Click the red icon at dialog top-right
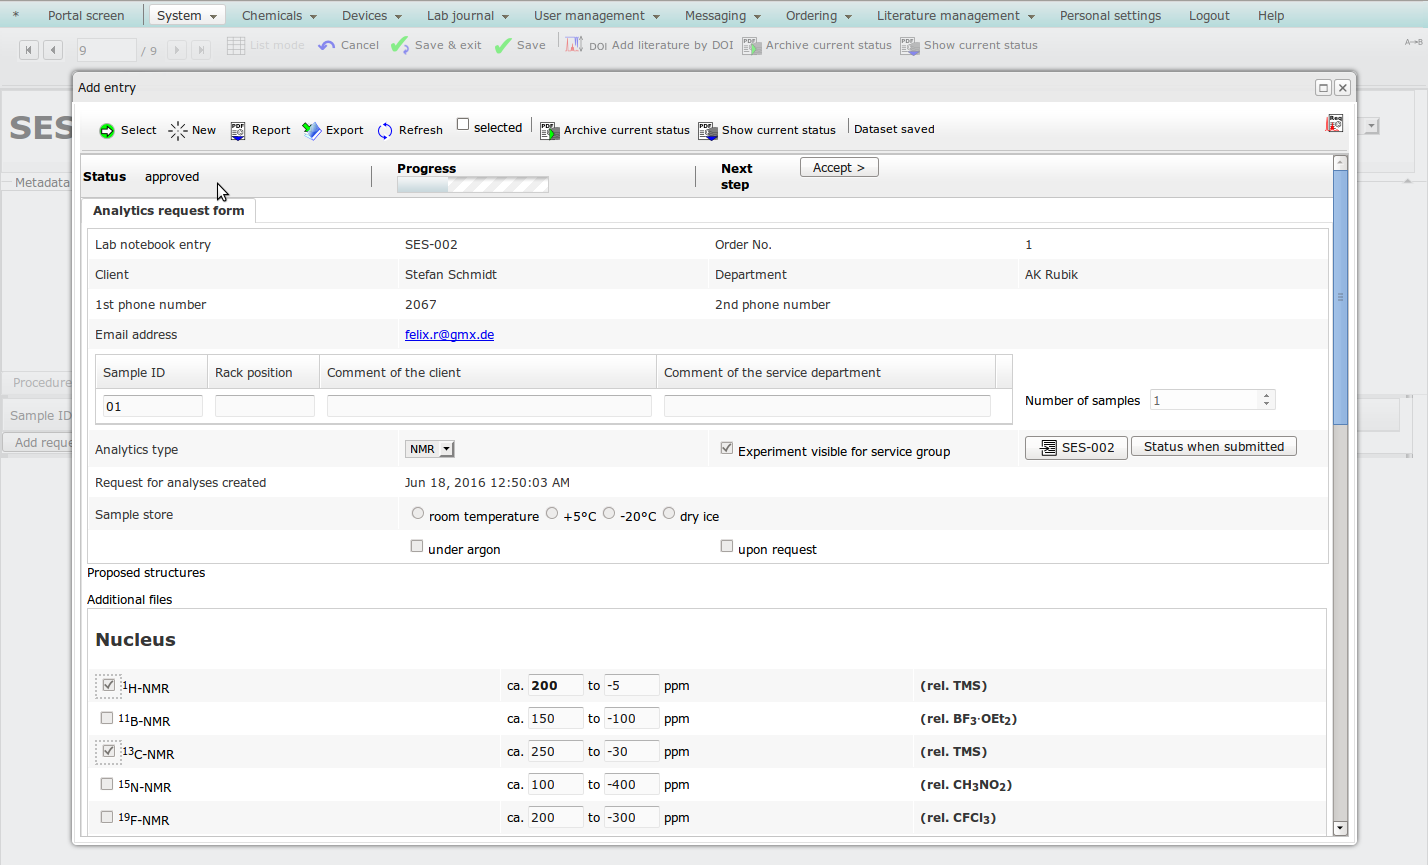Screen dimensions: 1428x865 click(1334, 124)
